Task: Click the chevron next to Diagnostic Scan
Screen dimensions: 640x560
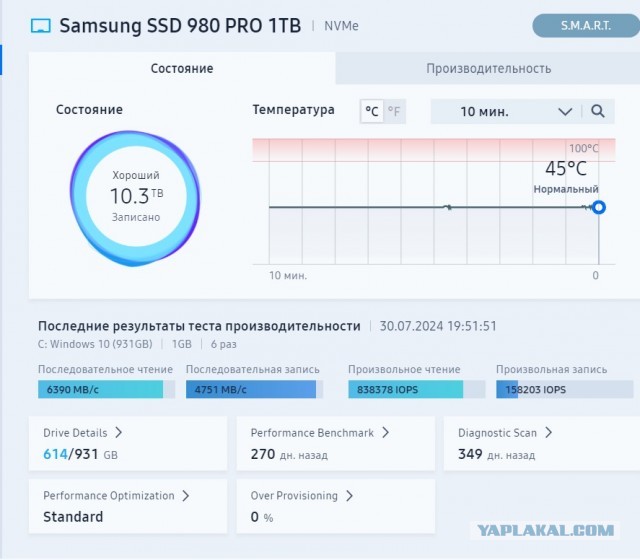Action: (549, 432)
